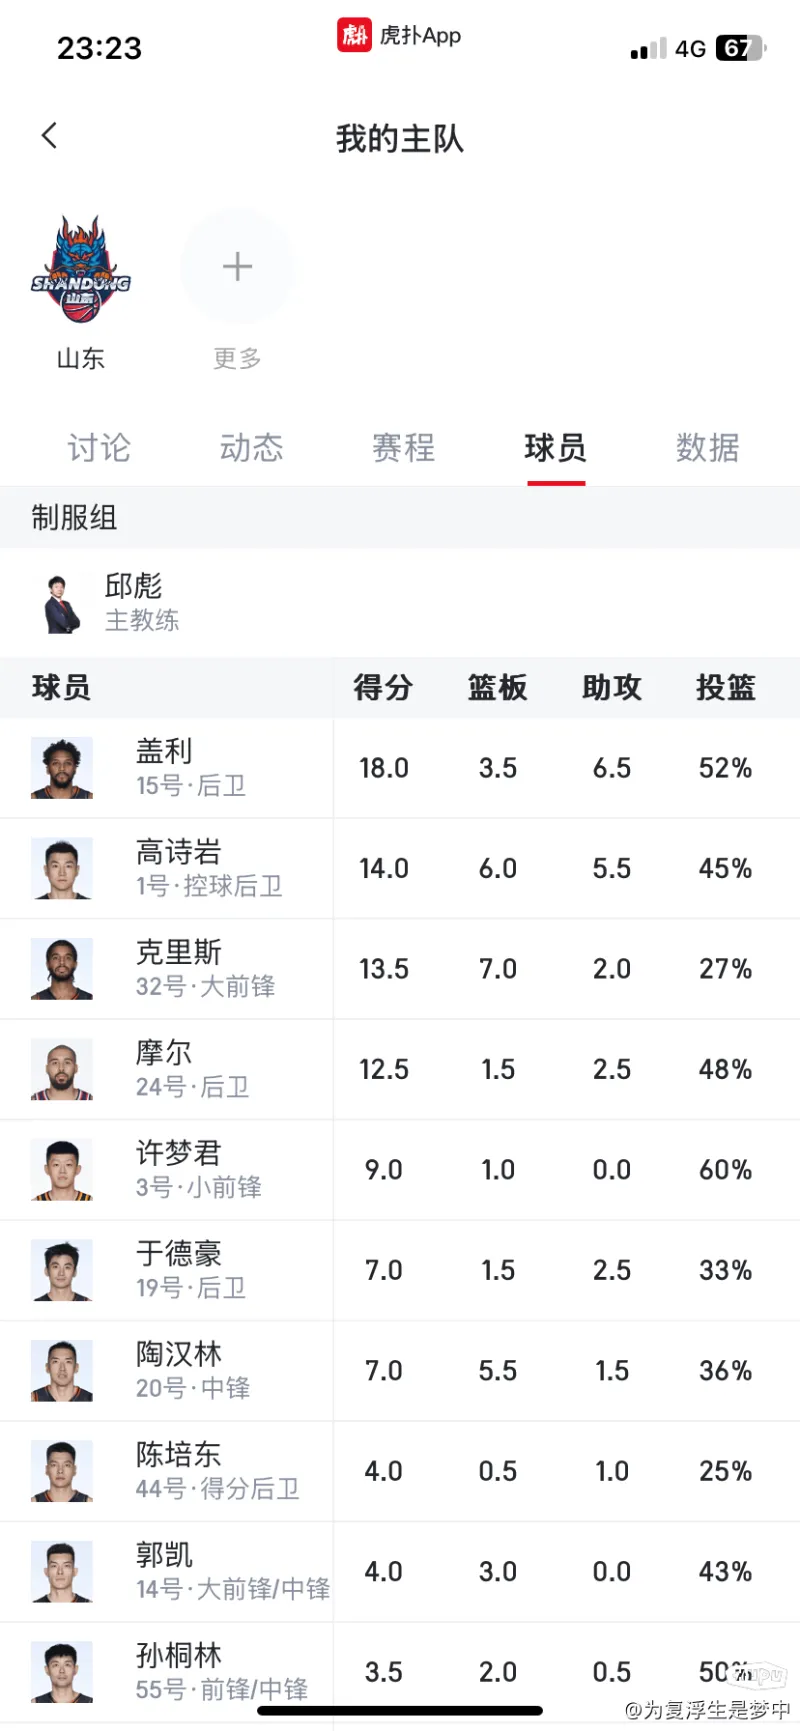
Task: Open 盖利 player avatar
Action: coord(62,768)
